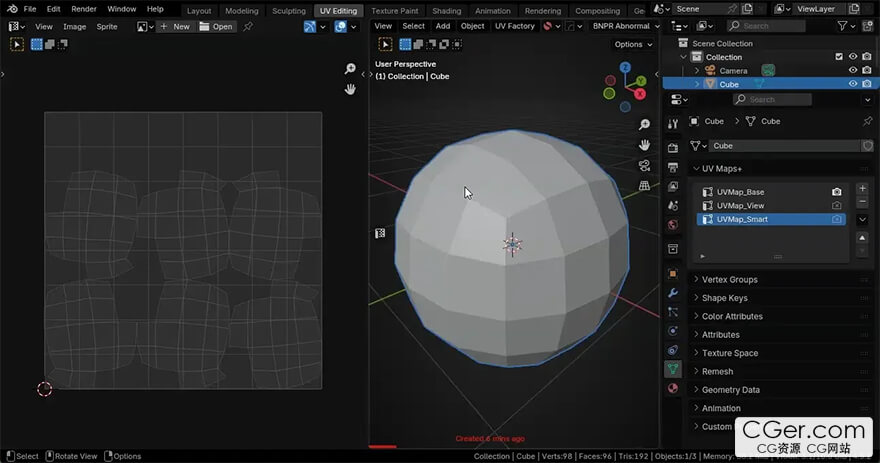880x463 pixels.
Task: Expand the Vertex Groups panel
Action: 730,280
